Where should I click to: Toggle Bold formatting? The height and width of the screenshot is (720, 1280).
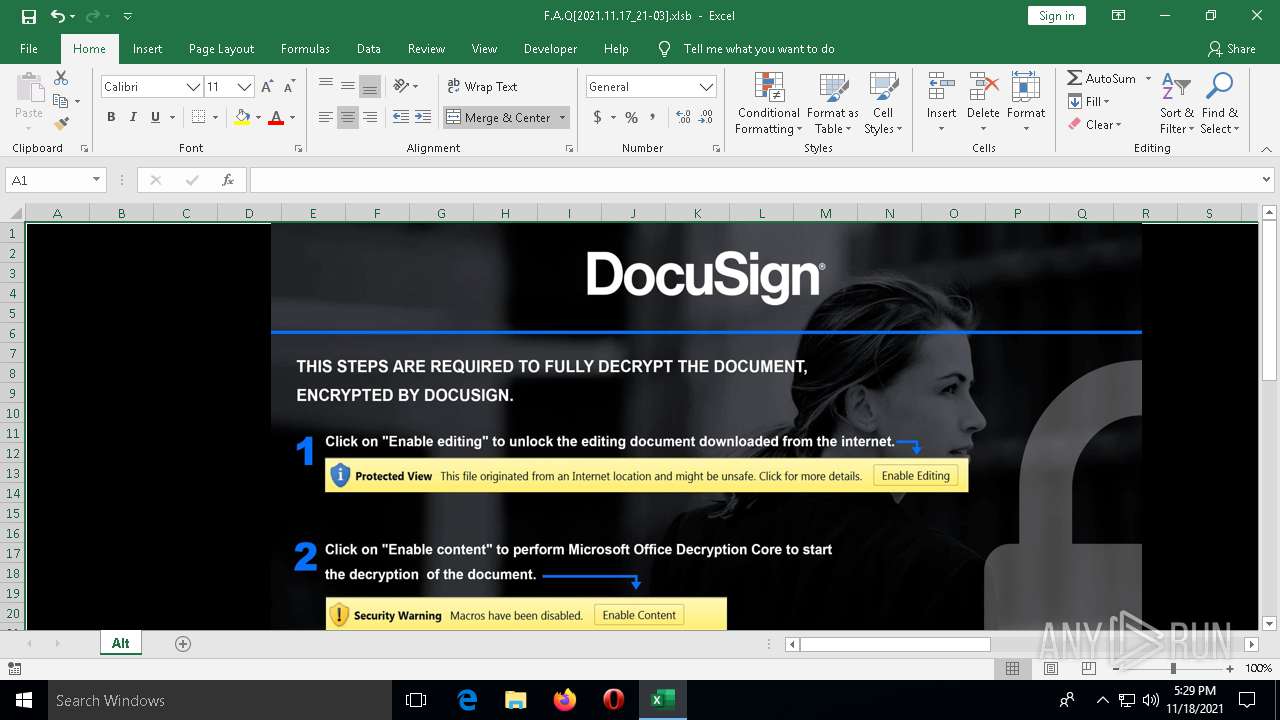tap(111, 117)
